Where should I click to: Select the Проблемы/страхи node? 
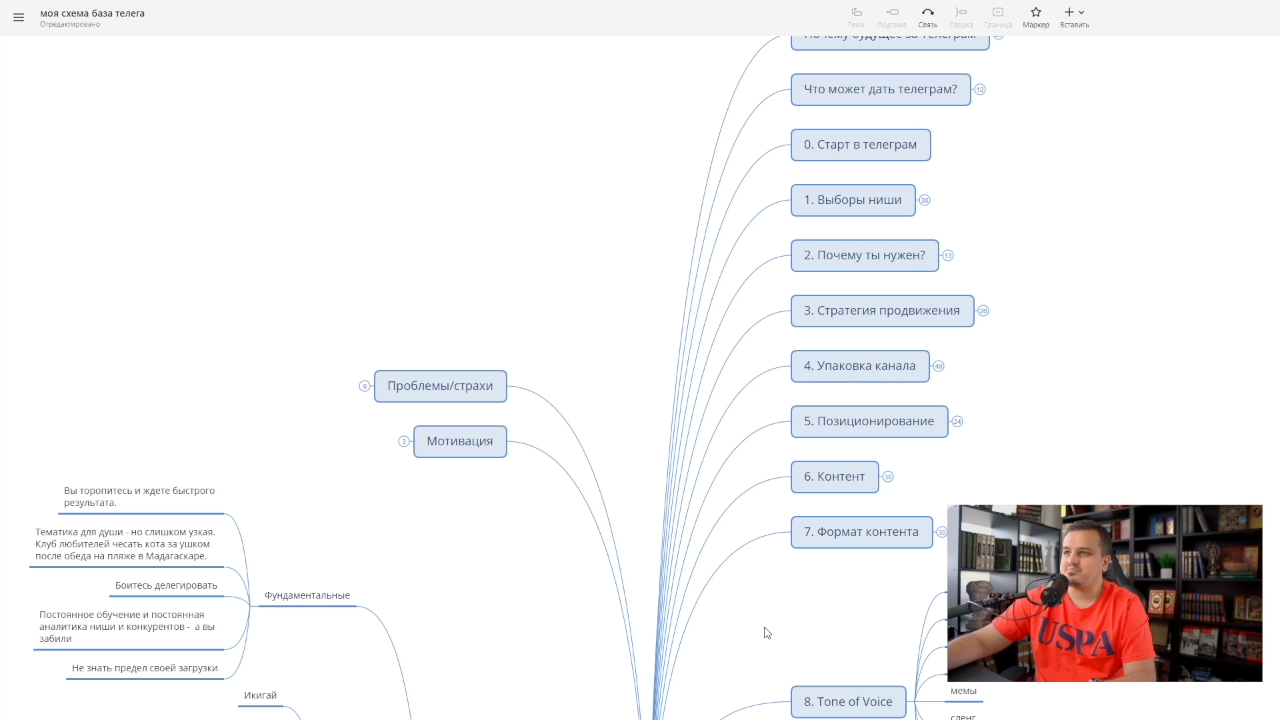pos(440,386)
